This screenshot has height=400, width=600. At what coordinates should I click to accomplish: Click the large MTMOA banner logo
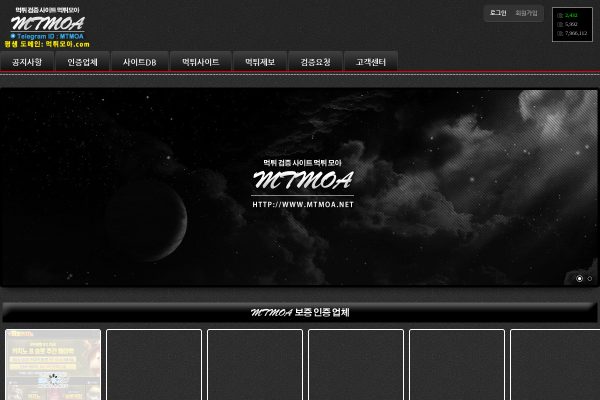(303, 180)
